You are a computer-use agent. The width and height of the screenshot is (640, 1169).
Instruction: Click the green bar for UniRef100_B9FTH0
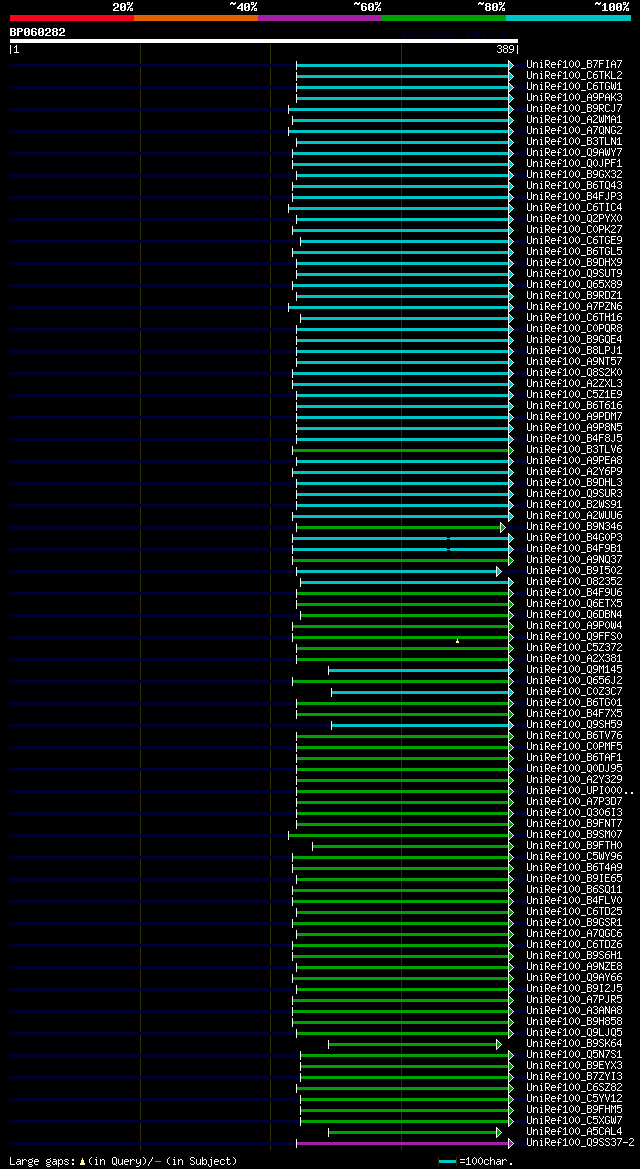(412, 846)
